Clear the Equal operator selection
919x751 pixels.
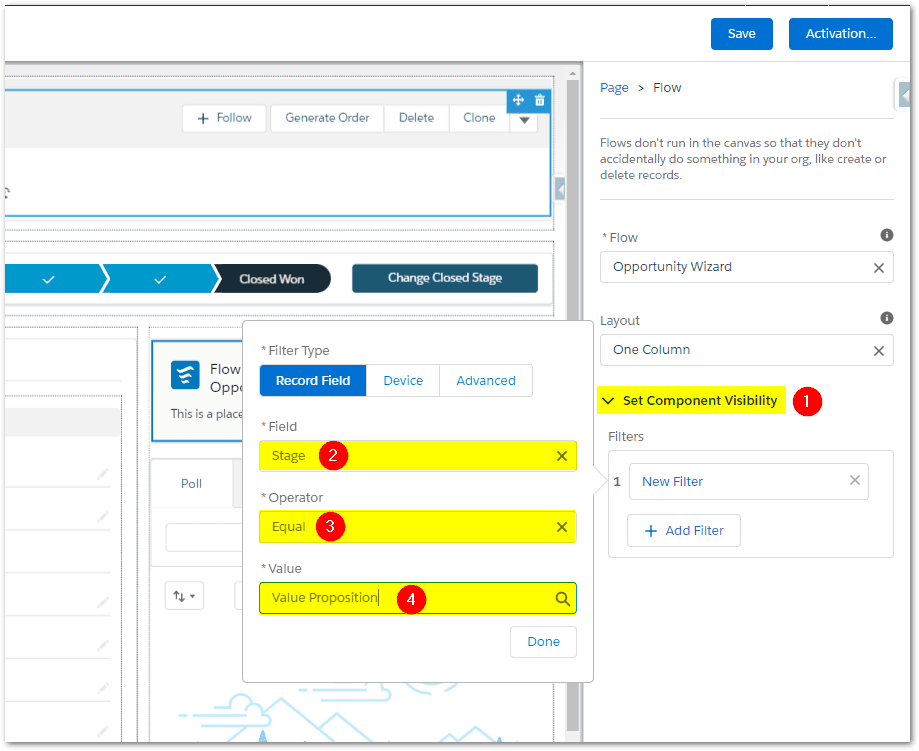coord(562,527)
